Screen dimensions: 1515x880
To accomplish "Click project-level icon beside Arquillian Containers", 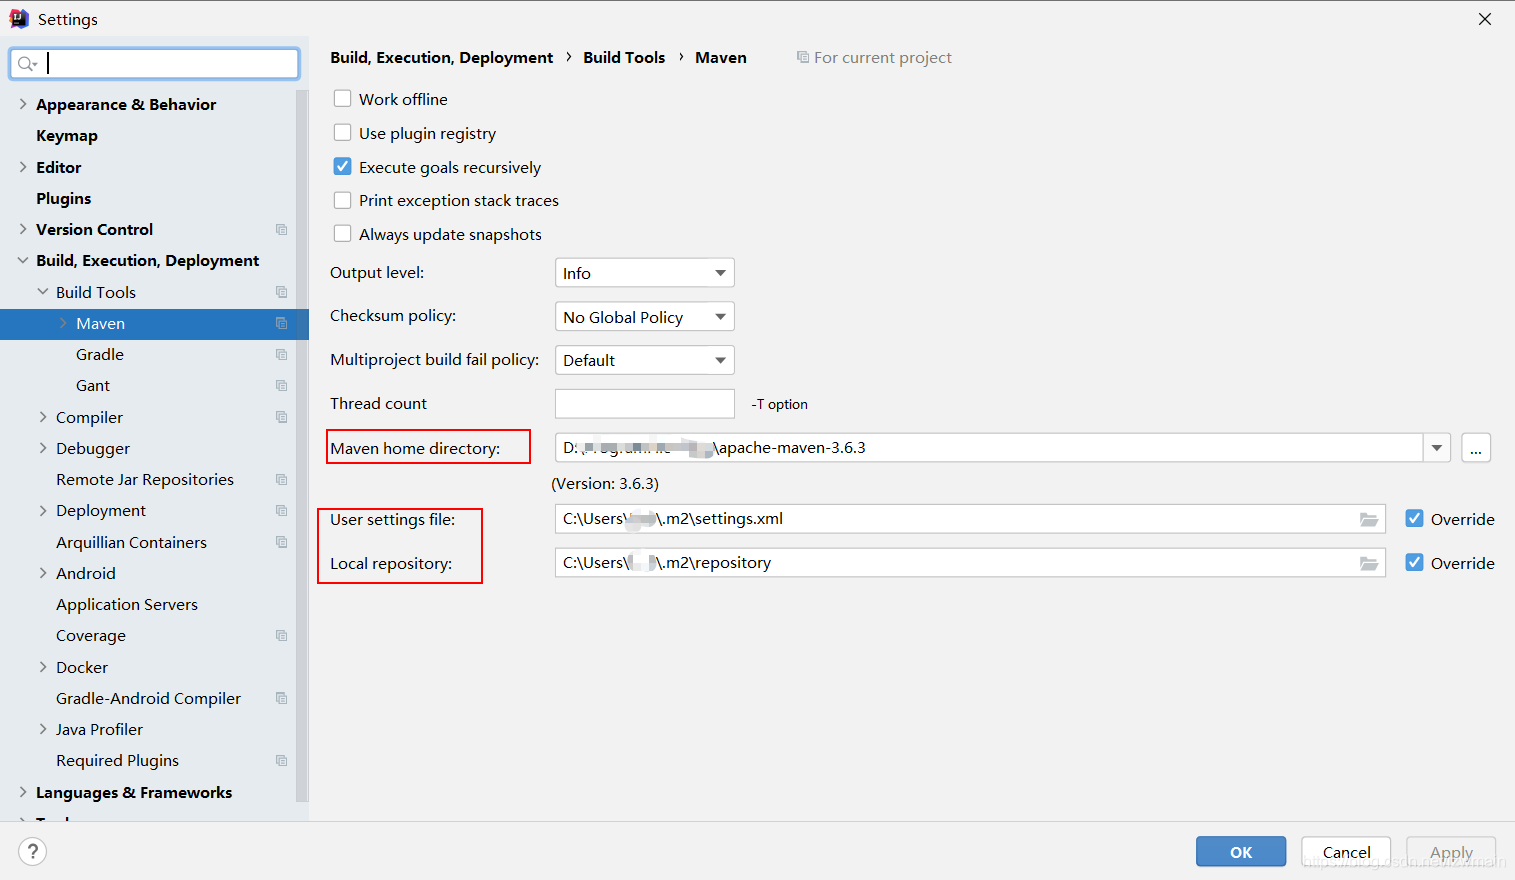I will [x=281, y=542].
